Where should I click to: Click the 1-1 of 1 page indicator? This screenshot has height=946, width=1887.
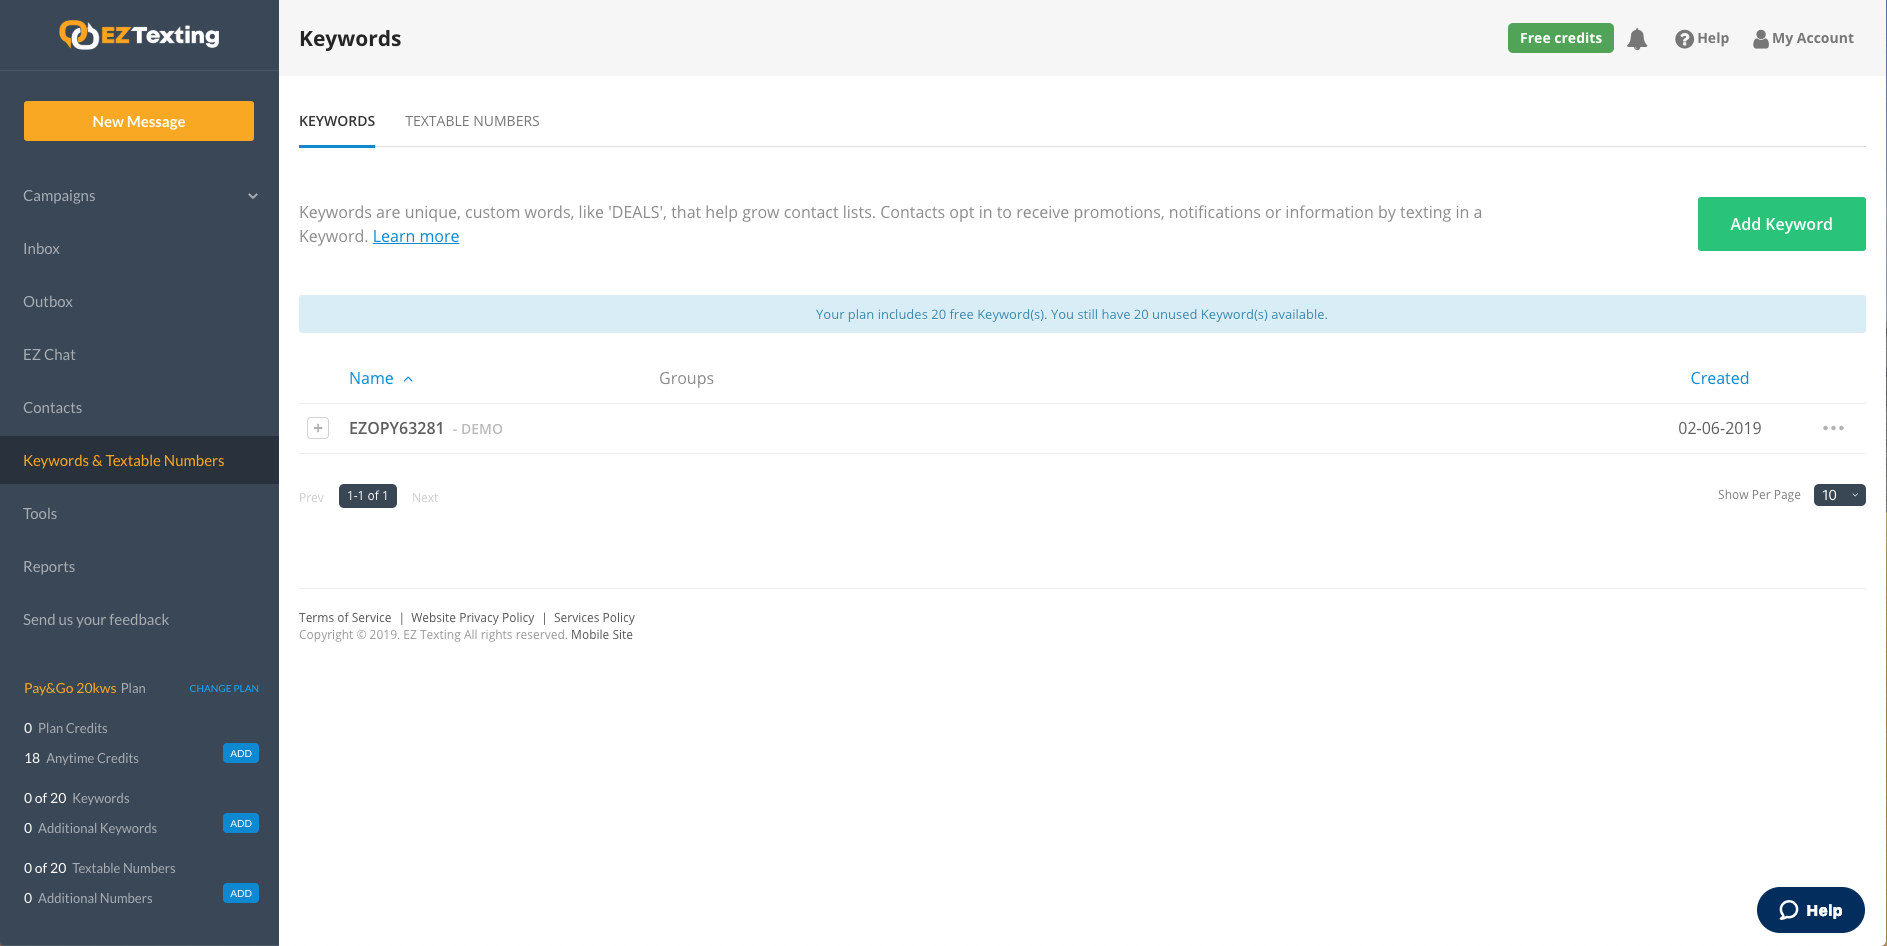point(368,496)
